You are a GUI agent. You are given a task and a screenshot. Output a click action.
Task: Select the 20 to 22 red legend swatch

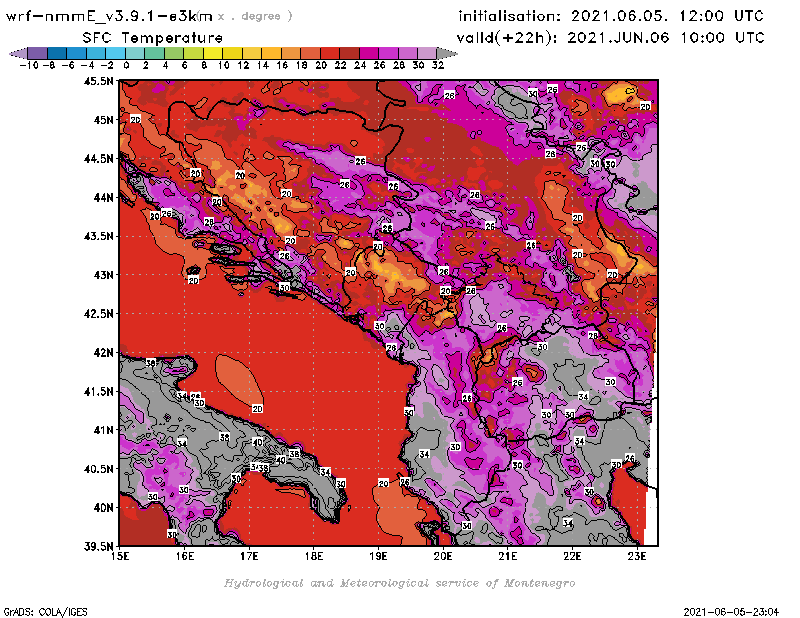click(x=329, y=53)
